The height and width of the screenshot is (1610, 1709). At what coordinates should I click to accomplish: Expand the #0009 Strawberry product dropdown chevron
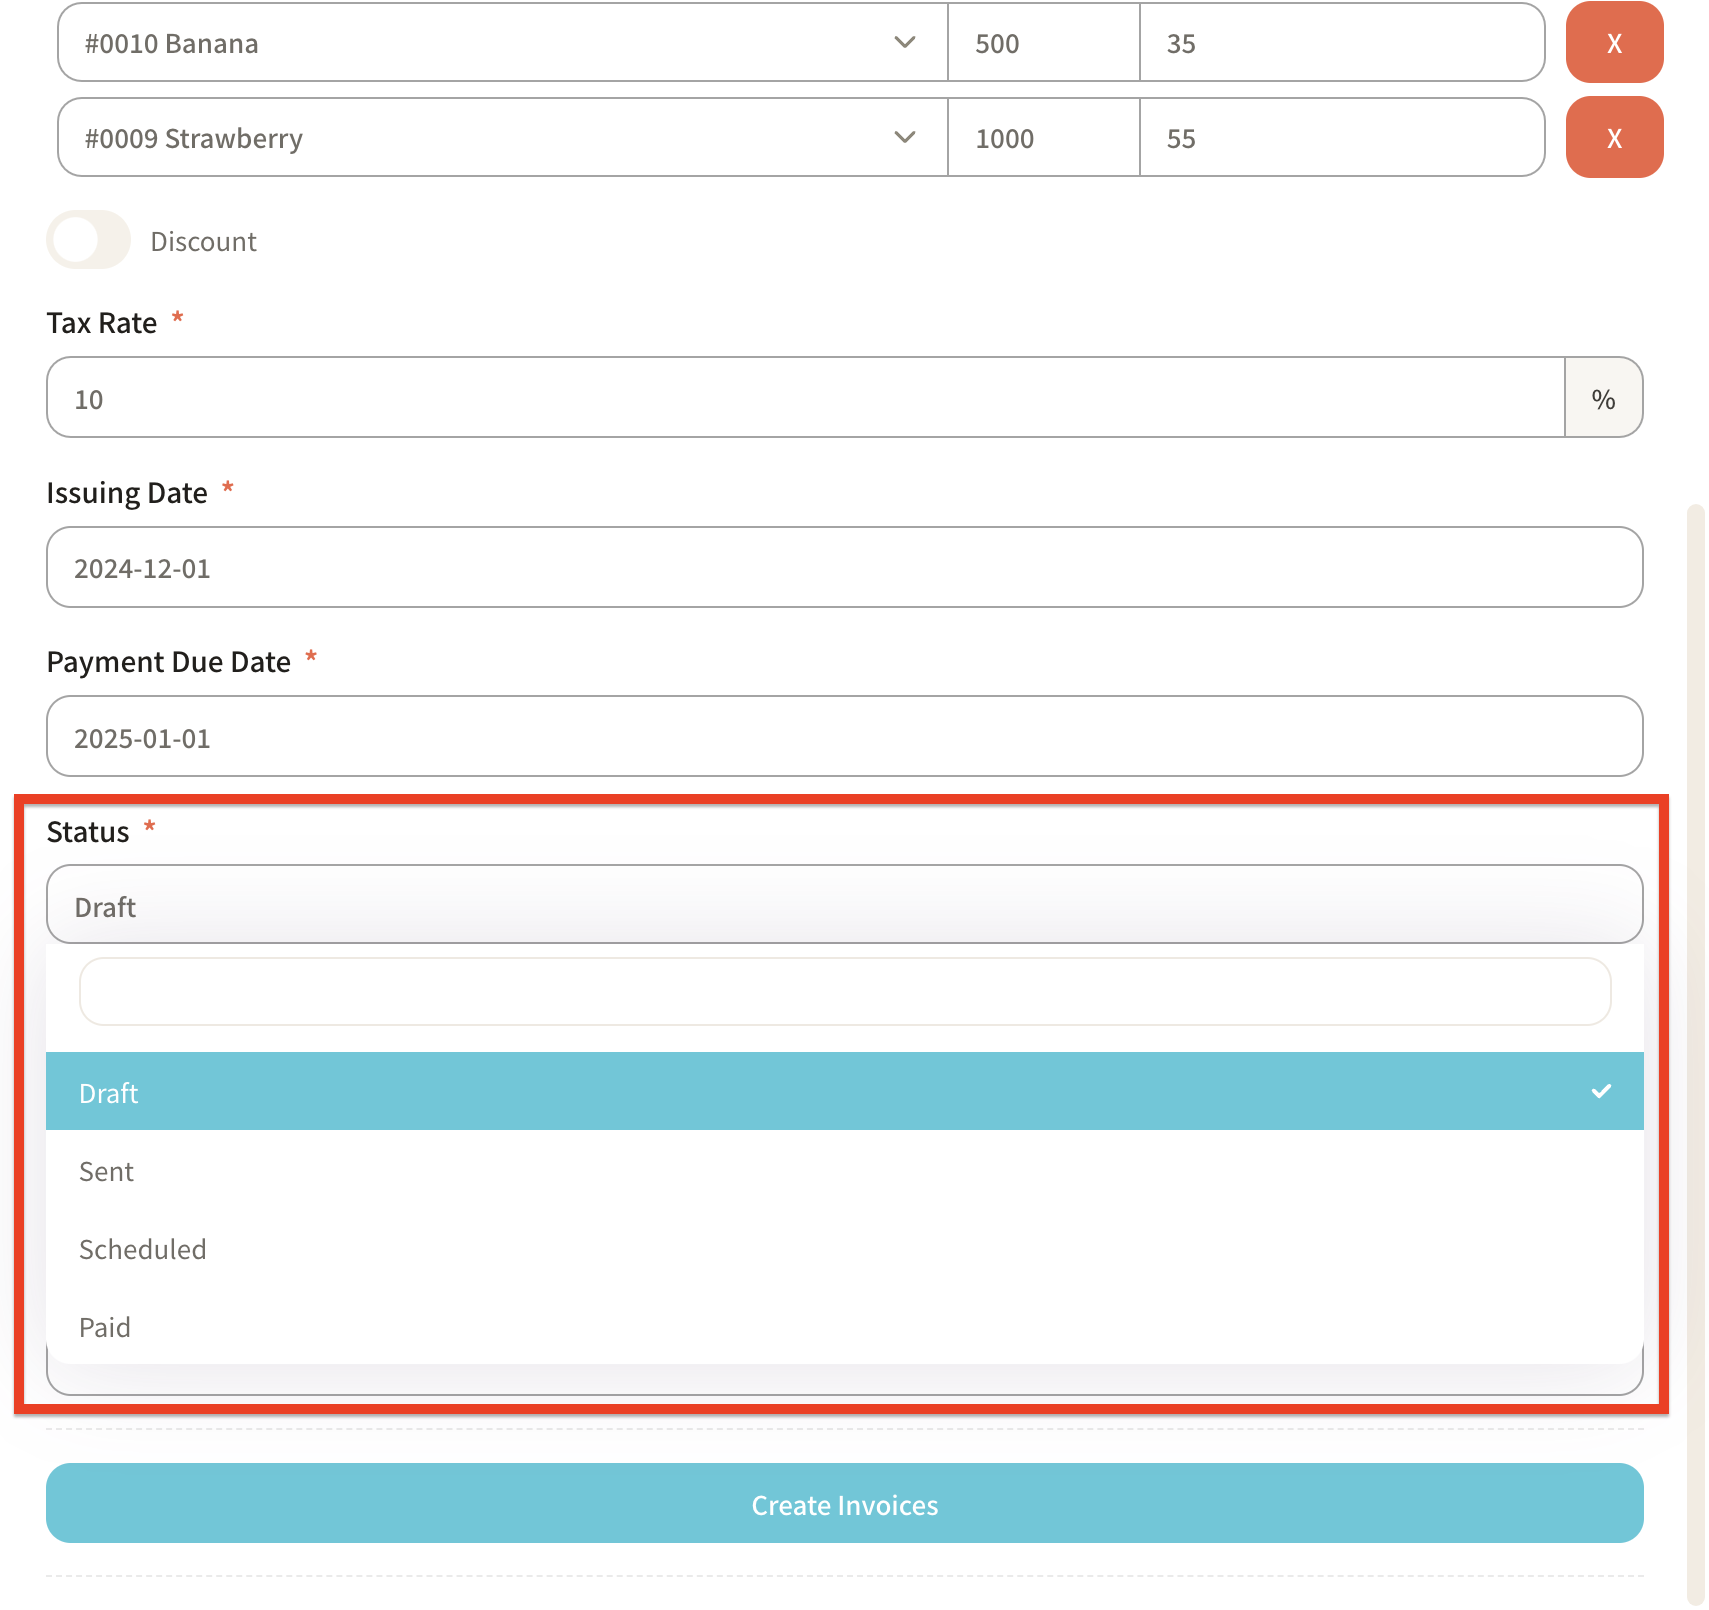(x=904, y=138)
